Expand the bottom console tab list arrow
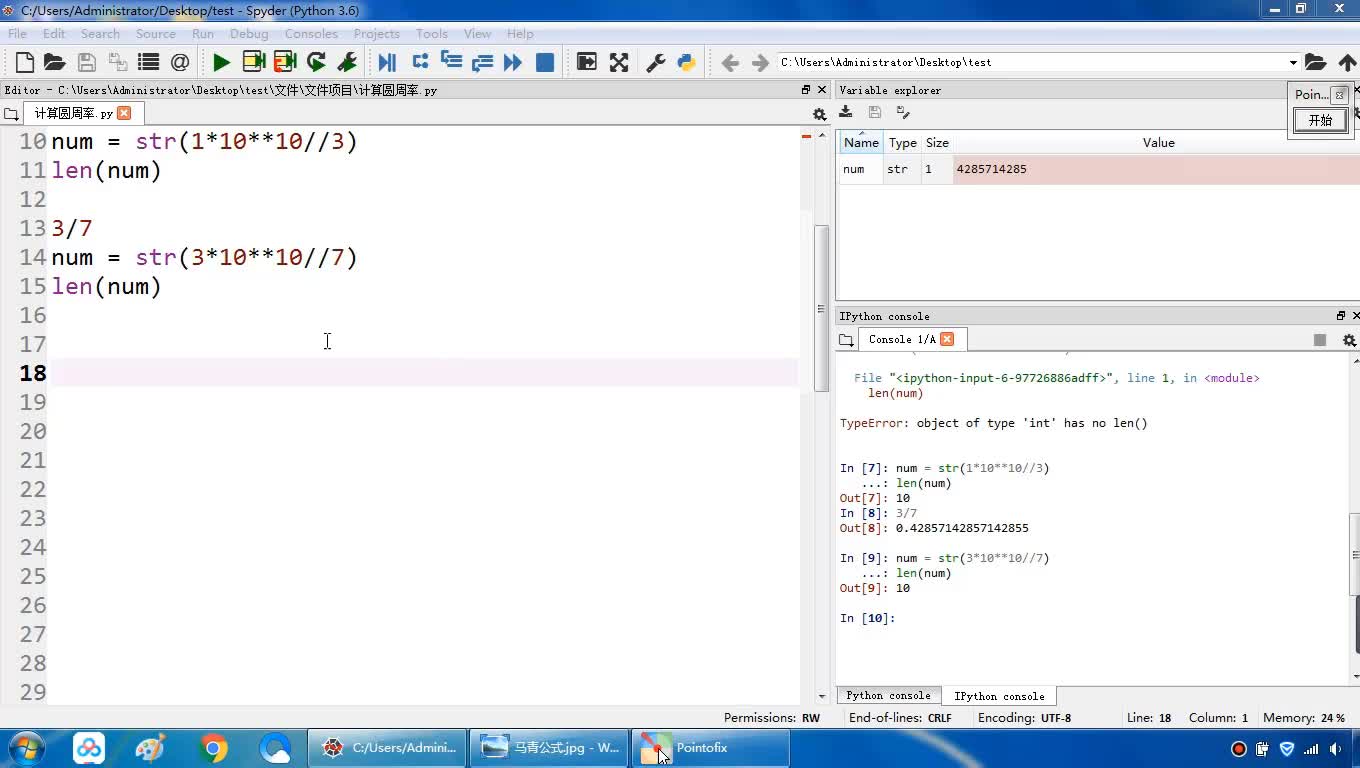Screen dimensions: 1360x768 (x=822, y=696)
